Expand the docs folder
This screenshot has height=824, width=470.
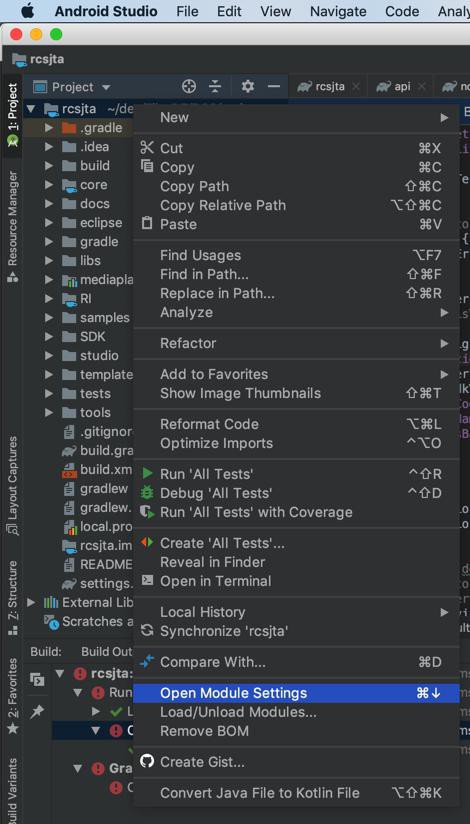coord(49,203)
